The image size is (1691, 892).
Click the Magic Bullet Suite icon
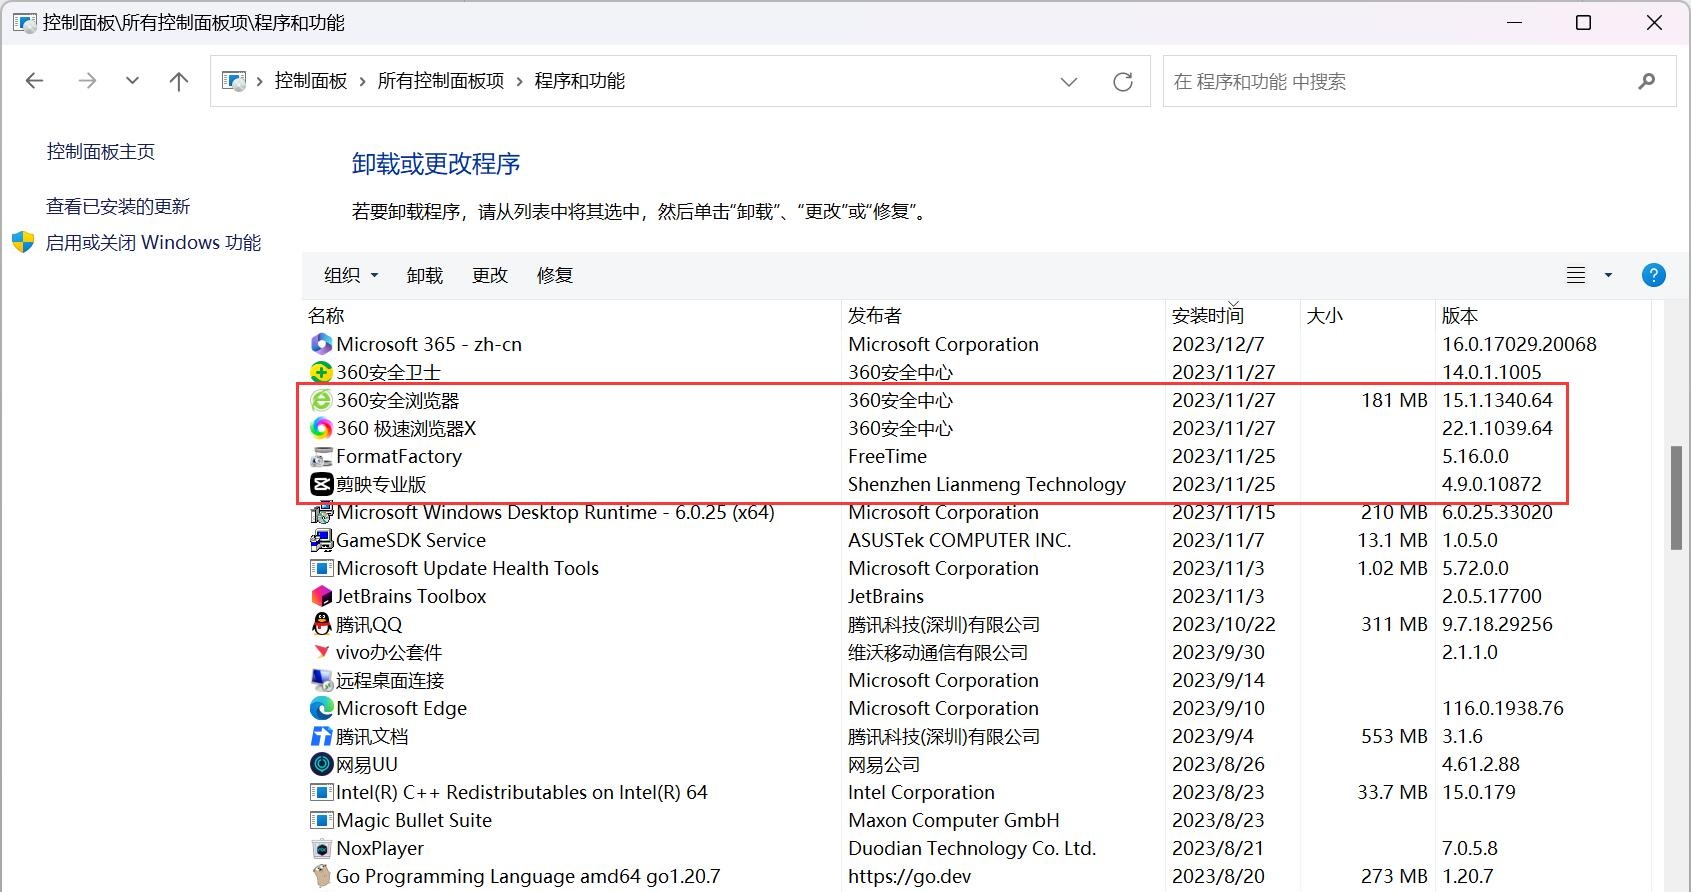click(321, 820)
